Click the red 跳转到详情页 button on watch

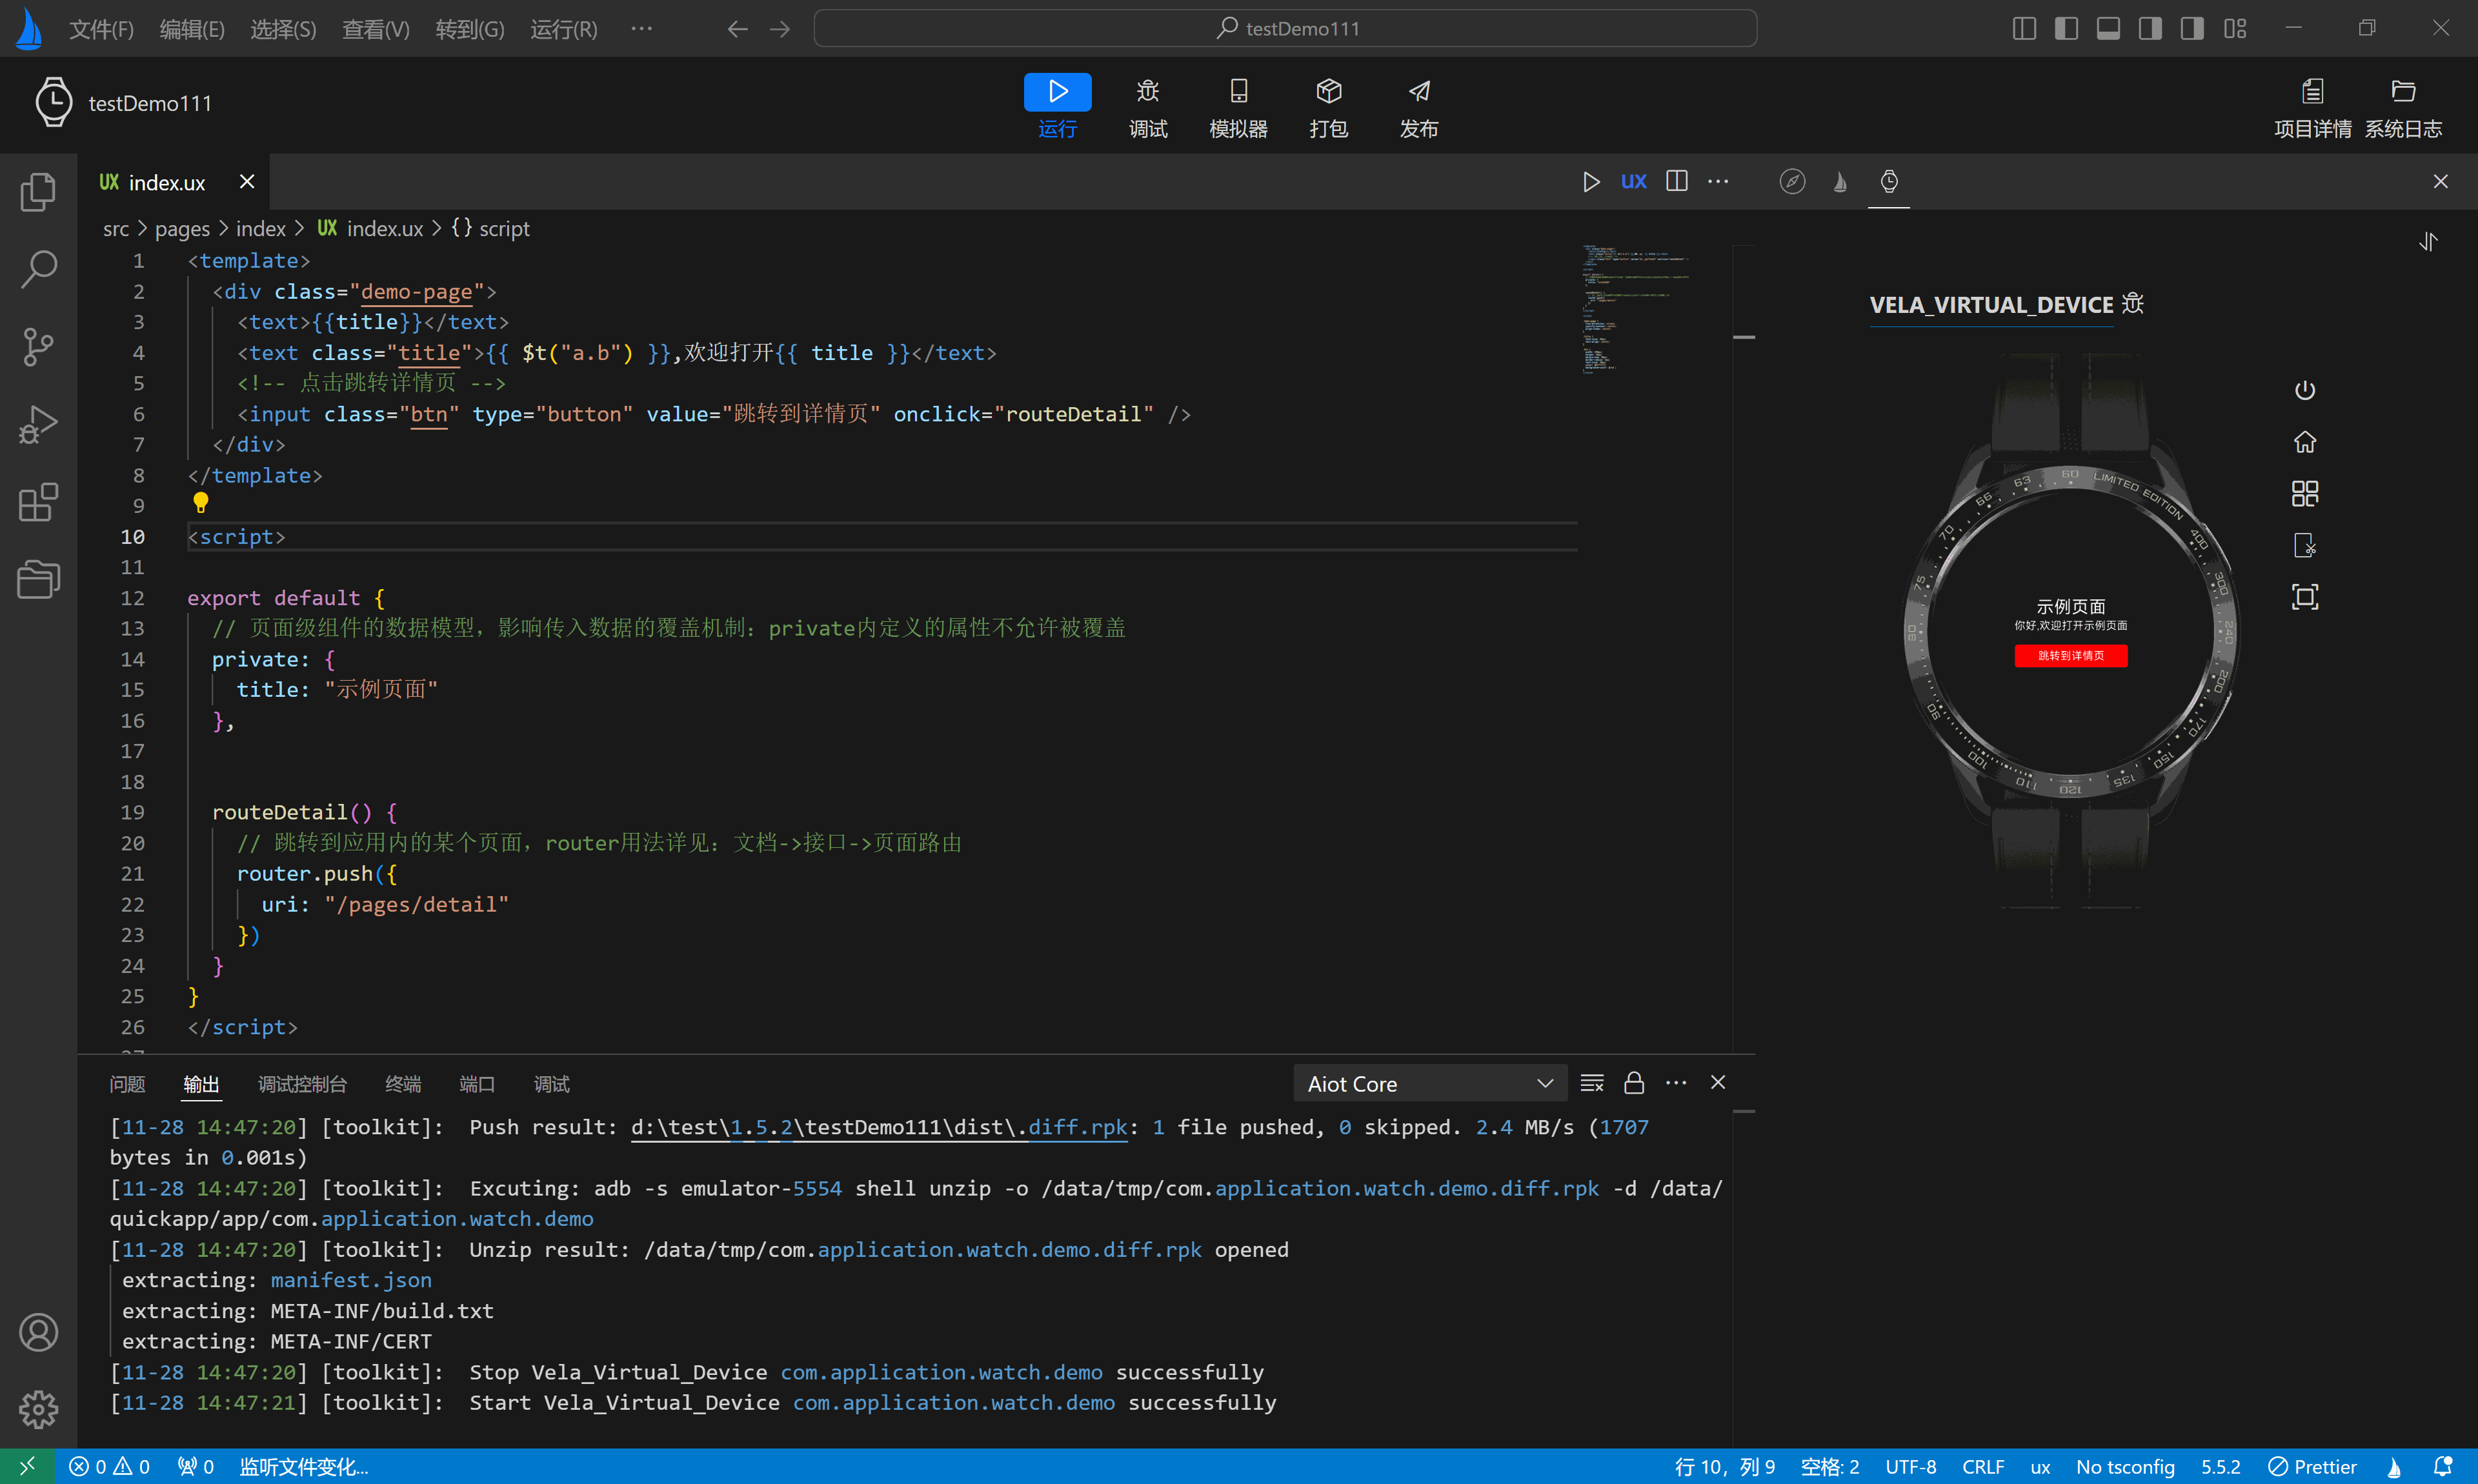[2070, 656]
